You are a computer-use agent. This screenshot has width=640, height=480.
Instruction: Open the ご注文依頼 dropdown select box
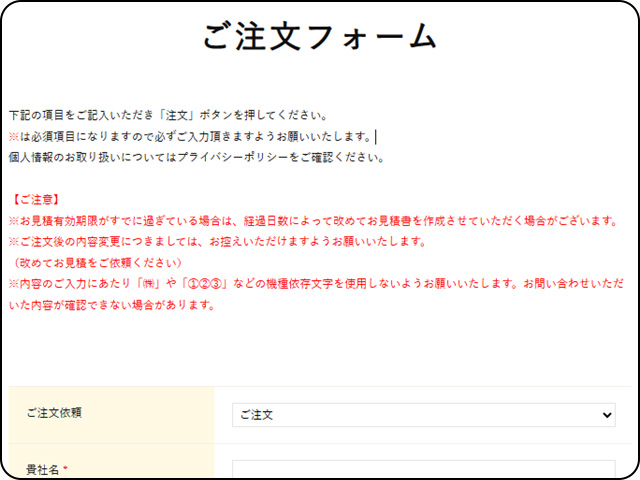pos(423,415)
